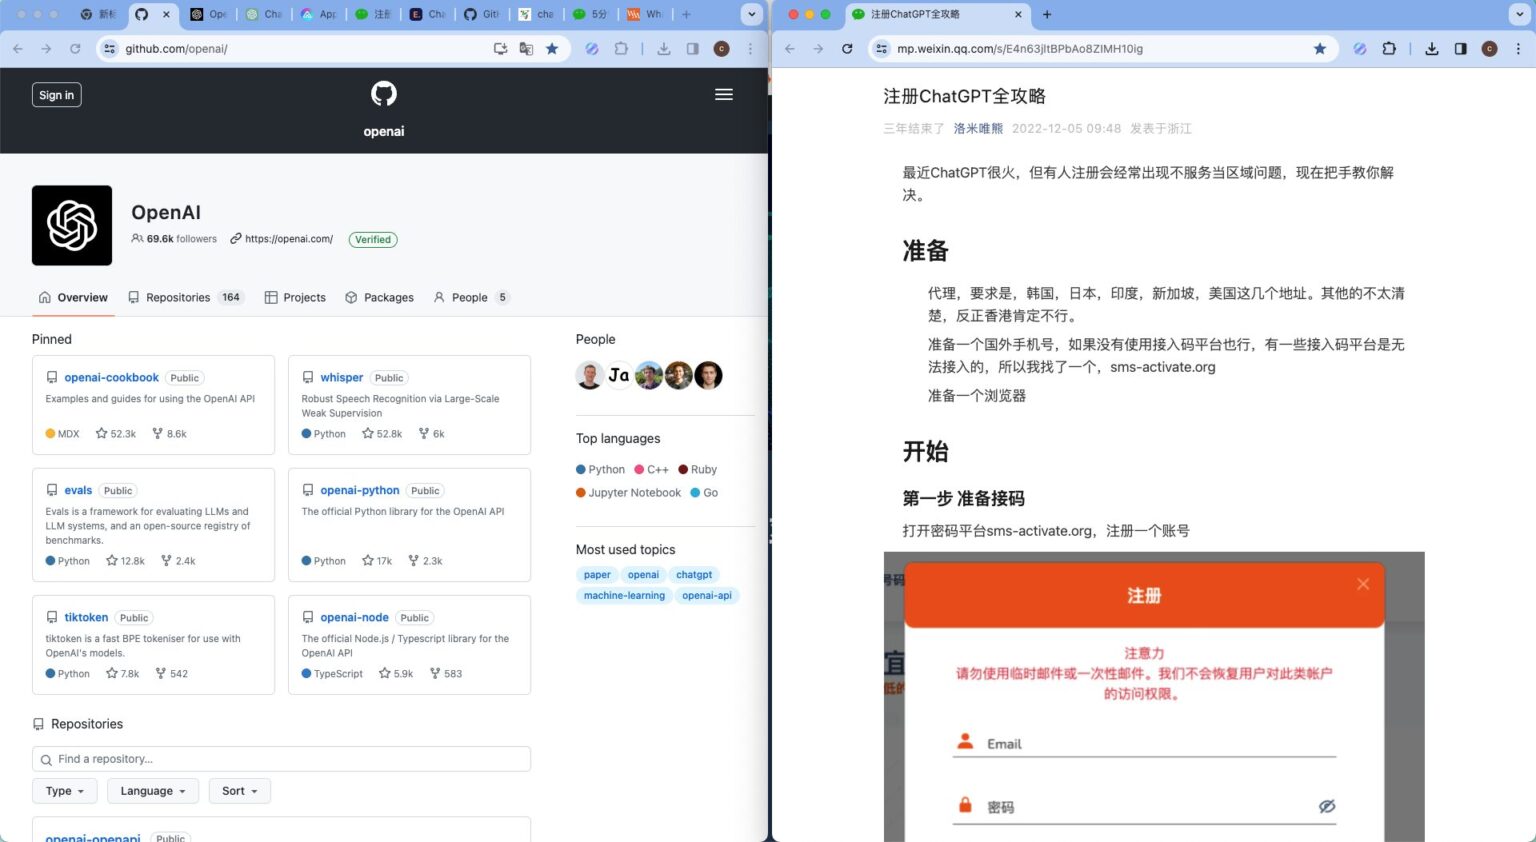Open the Type filter dropdown
This screenshot has height=842, width=1536.
pos(63,790)
